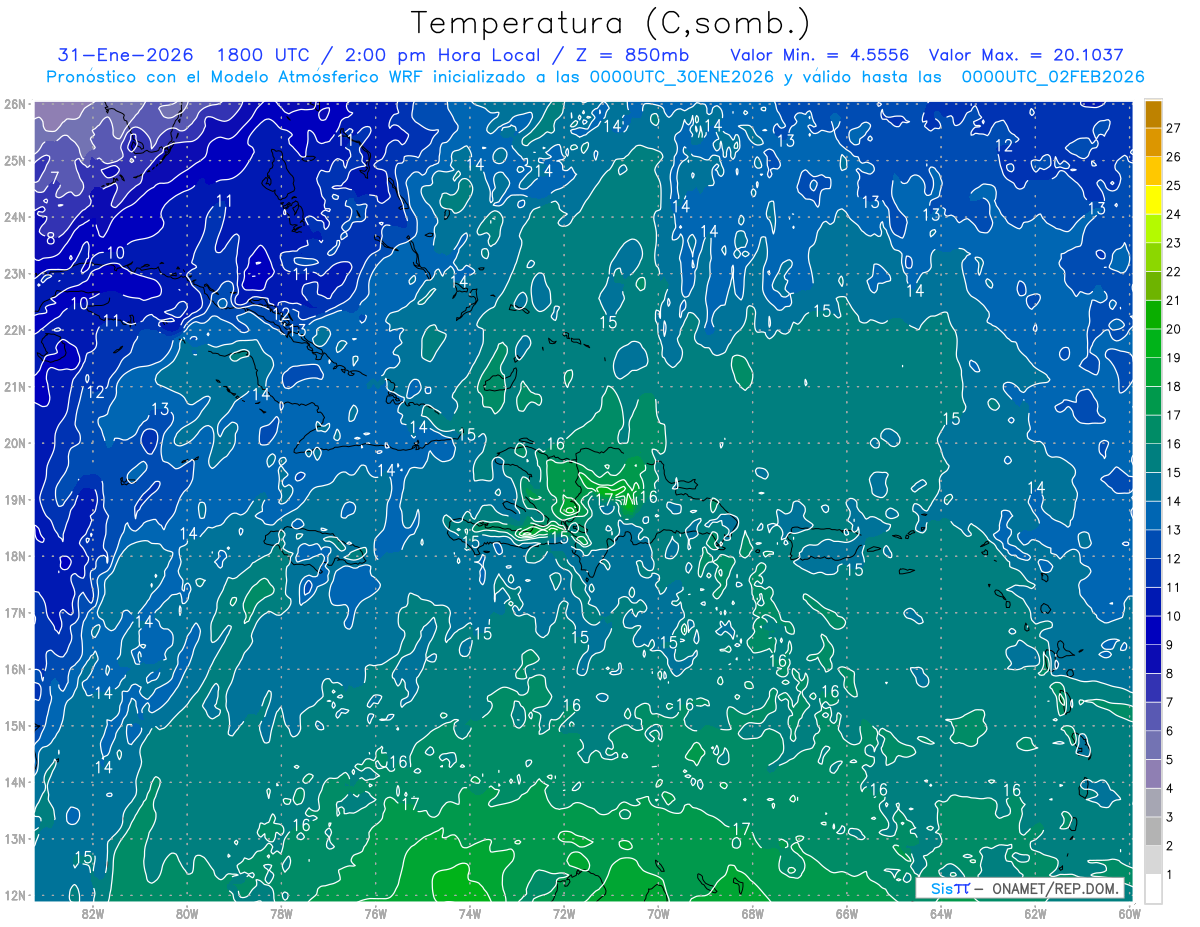Select 'Valor Max. = 20.1037' text
The width and height of the screenshot is (1200, 927).
[x=1026, y=56]
